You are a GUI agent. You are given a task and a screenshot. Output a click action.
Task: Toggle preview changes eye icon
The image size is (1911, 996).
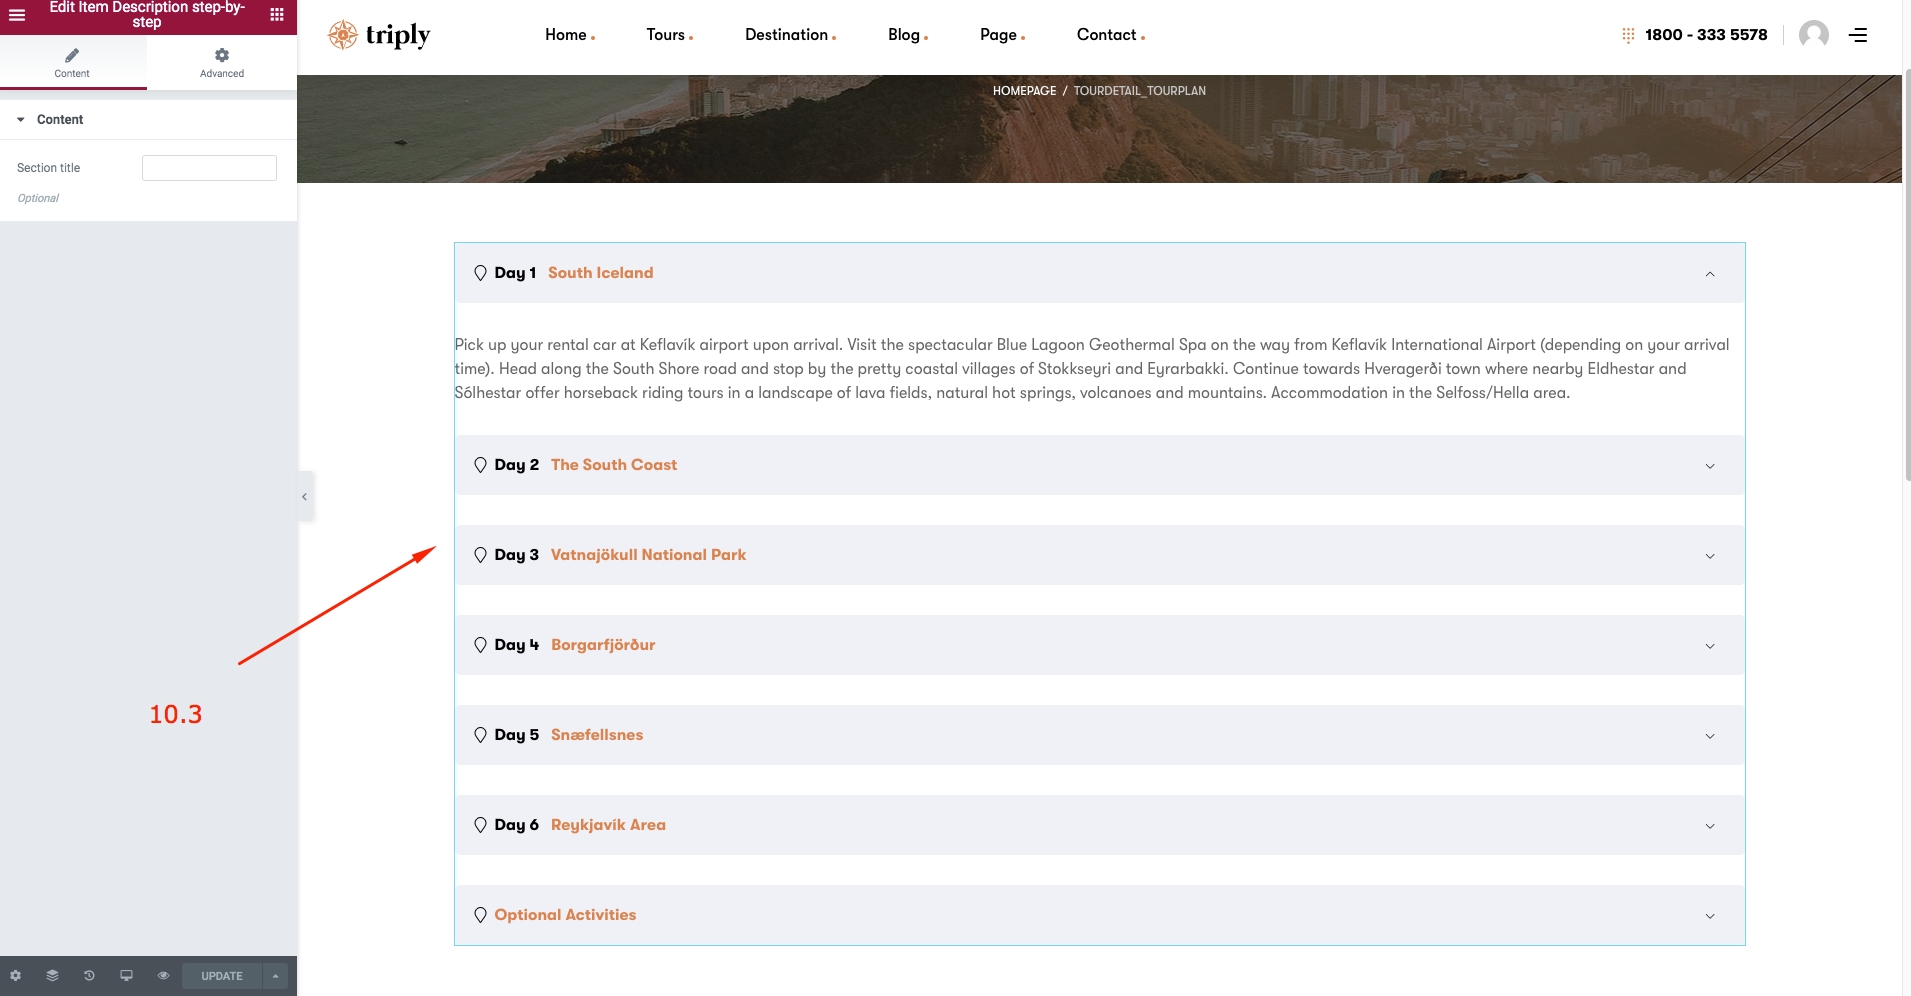point(163,976)
